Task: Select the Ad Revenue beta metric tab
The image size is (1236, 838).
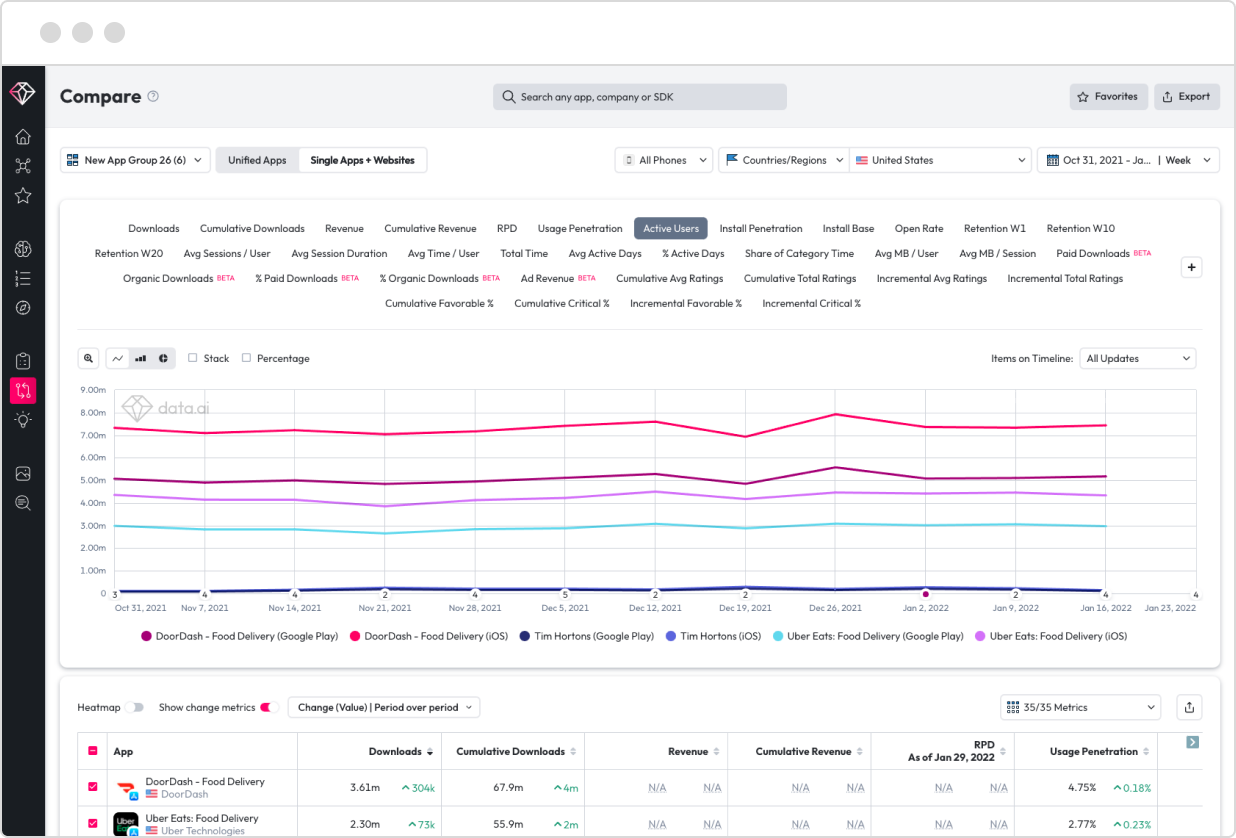Action: [x=558, y=279]
